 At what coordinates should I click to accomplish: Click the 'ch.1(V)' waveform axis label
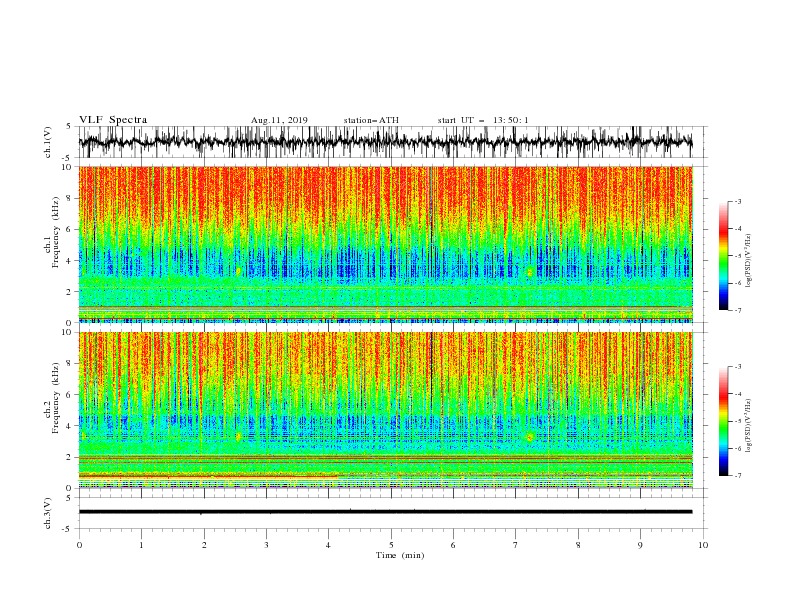(x=48, y=142)
